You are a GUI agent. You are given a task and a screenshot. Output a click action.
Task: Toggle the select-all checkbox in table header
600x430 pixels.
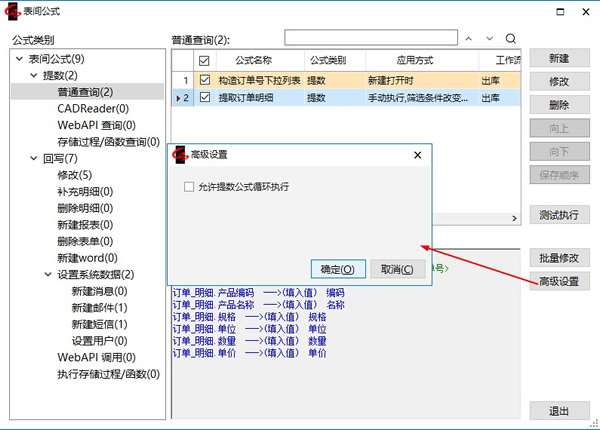205,61
